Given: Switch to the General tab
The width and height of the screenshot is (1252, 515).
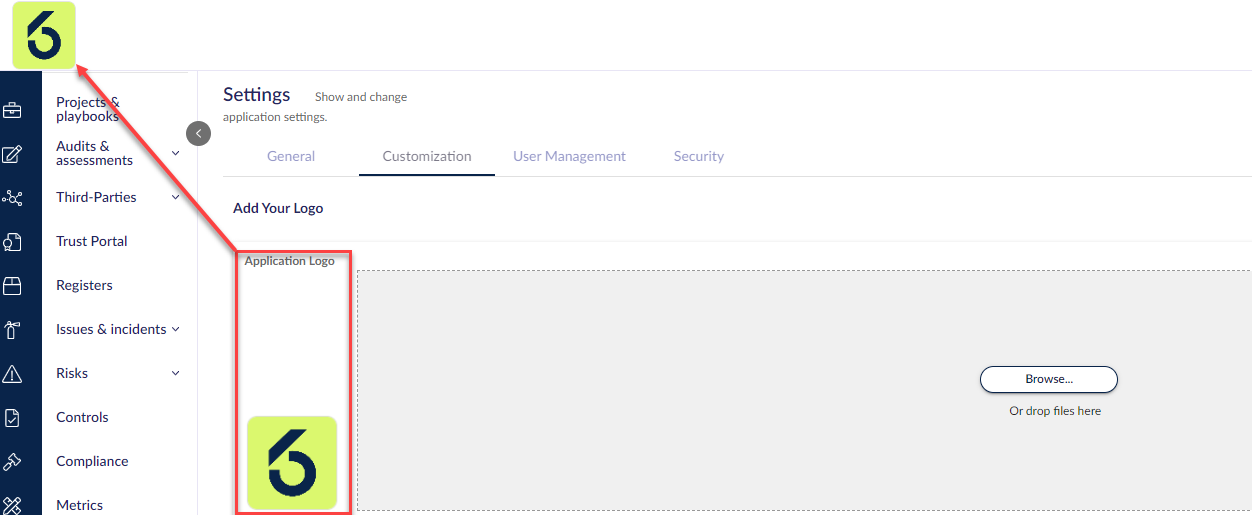Looking at the screenshot, I should tap(291, 156).
